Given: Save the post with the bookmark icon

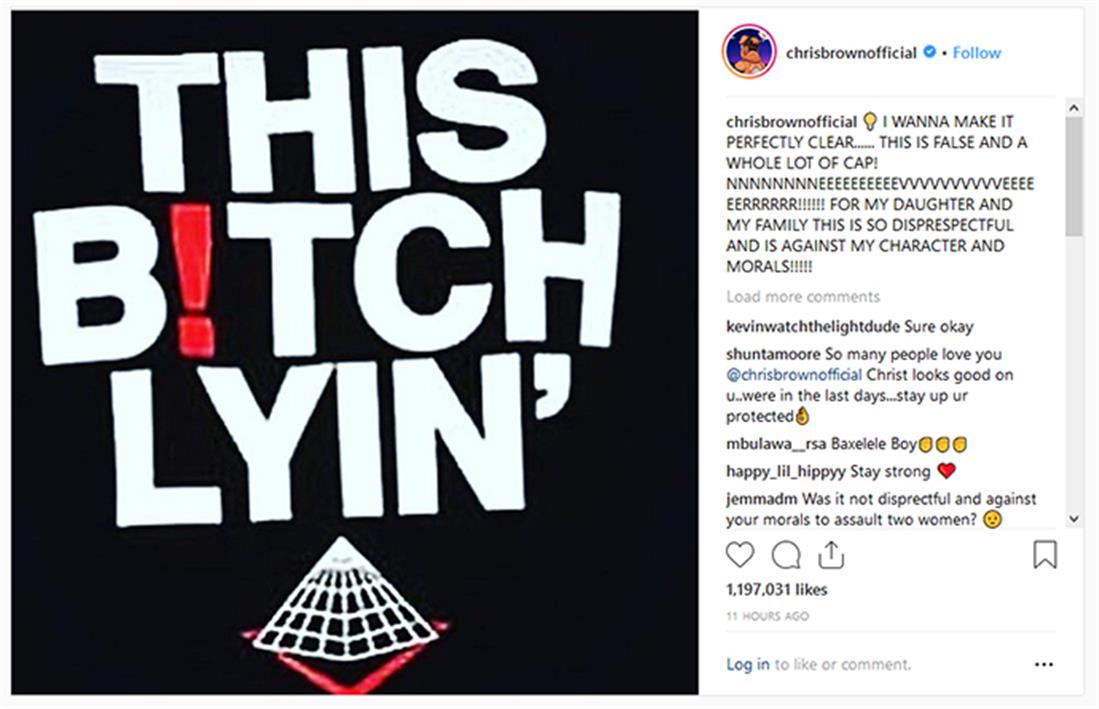Looking at the screenshot, I should click(x=1045, y=554).
